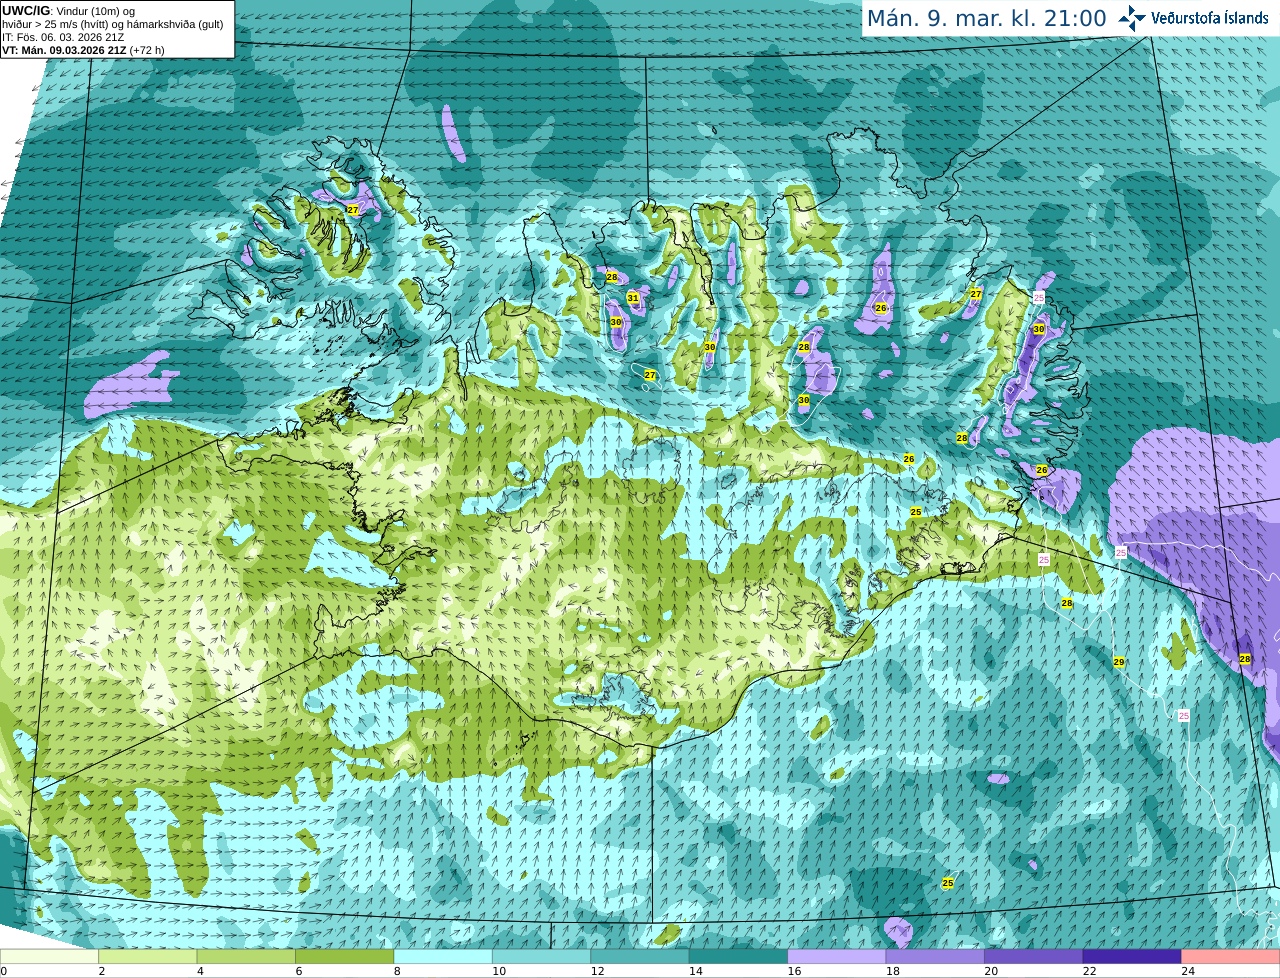Click the yellow "27" gust marker in the Westfjords
The width and height of the screenshot is (1280, 978).
click(x=353, y=210)
